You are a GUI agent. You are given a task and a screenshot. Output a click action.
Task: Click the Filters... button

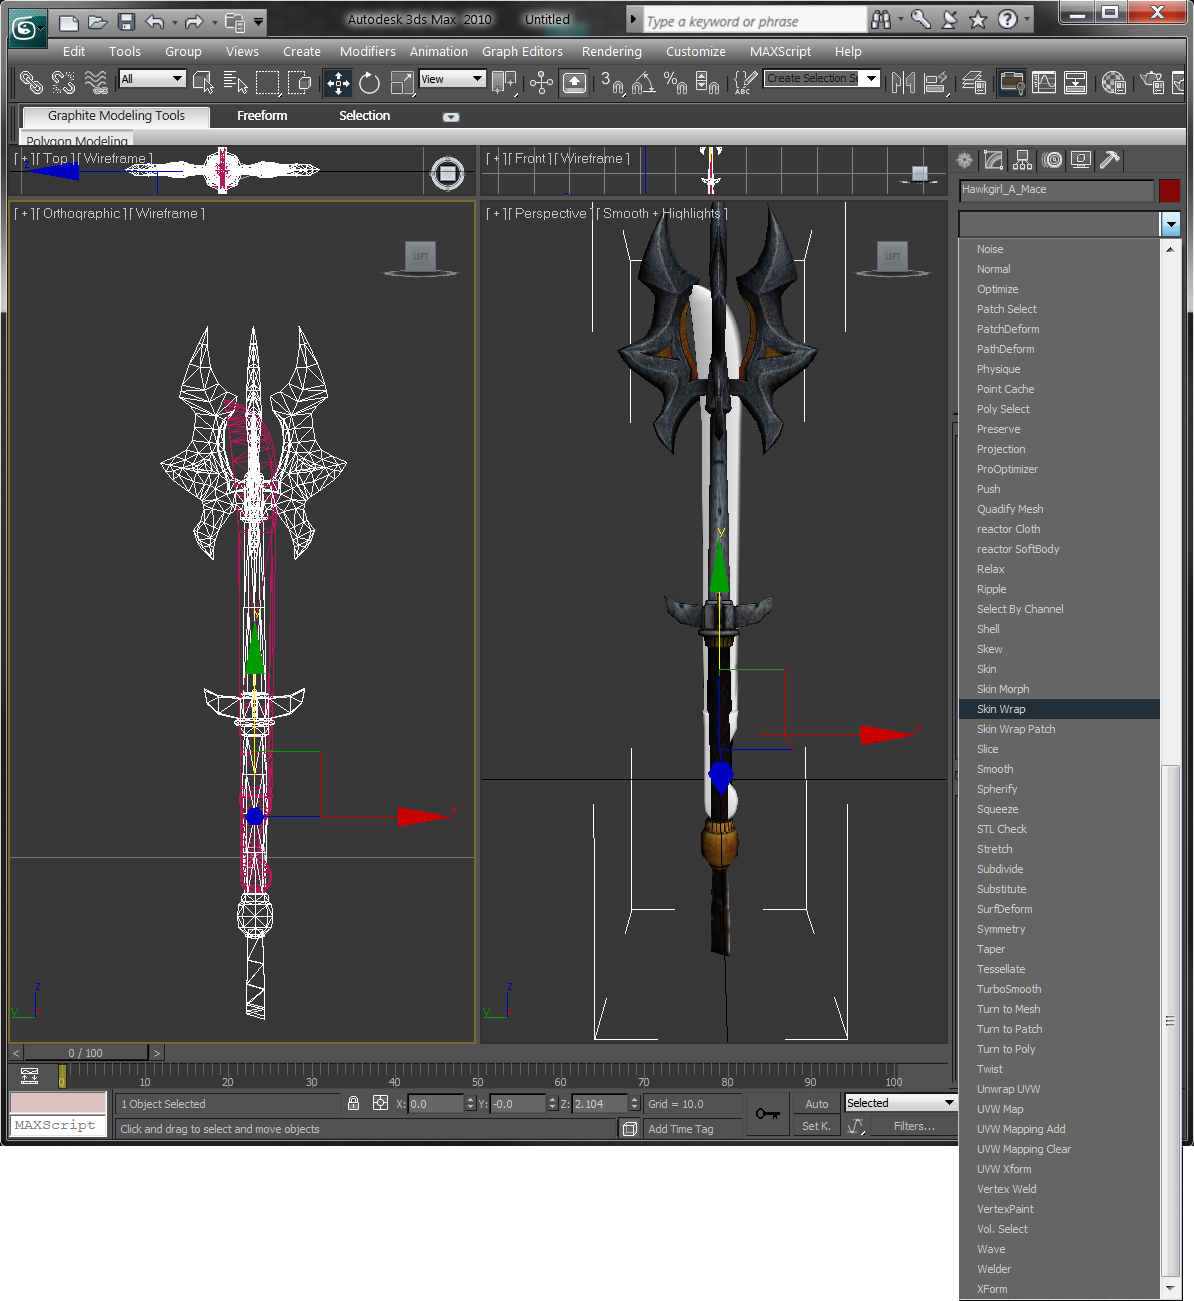coord(914,1126)
